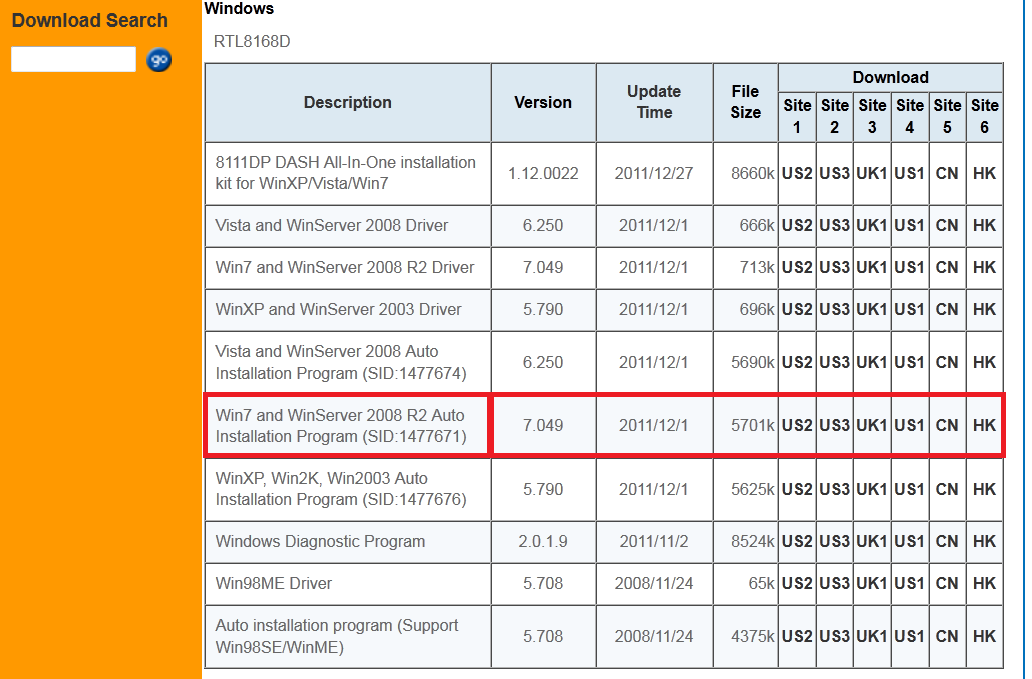This screenshot has width=1032, height=679.
Task: Click the Site 6 column header
Action: (985, 116)
